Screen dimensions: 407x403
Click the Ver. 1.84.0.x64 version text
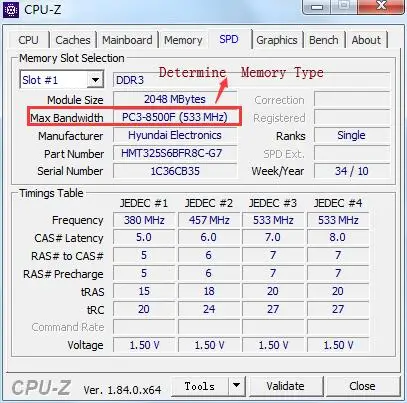point(122,390)
